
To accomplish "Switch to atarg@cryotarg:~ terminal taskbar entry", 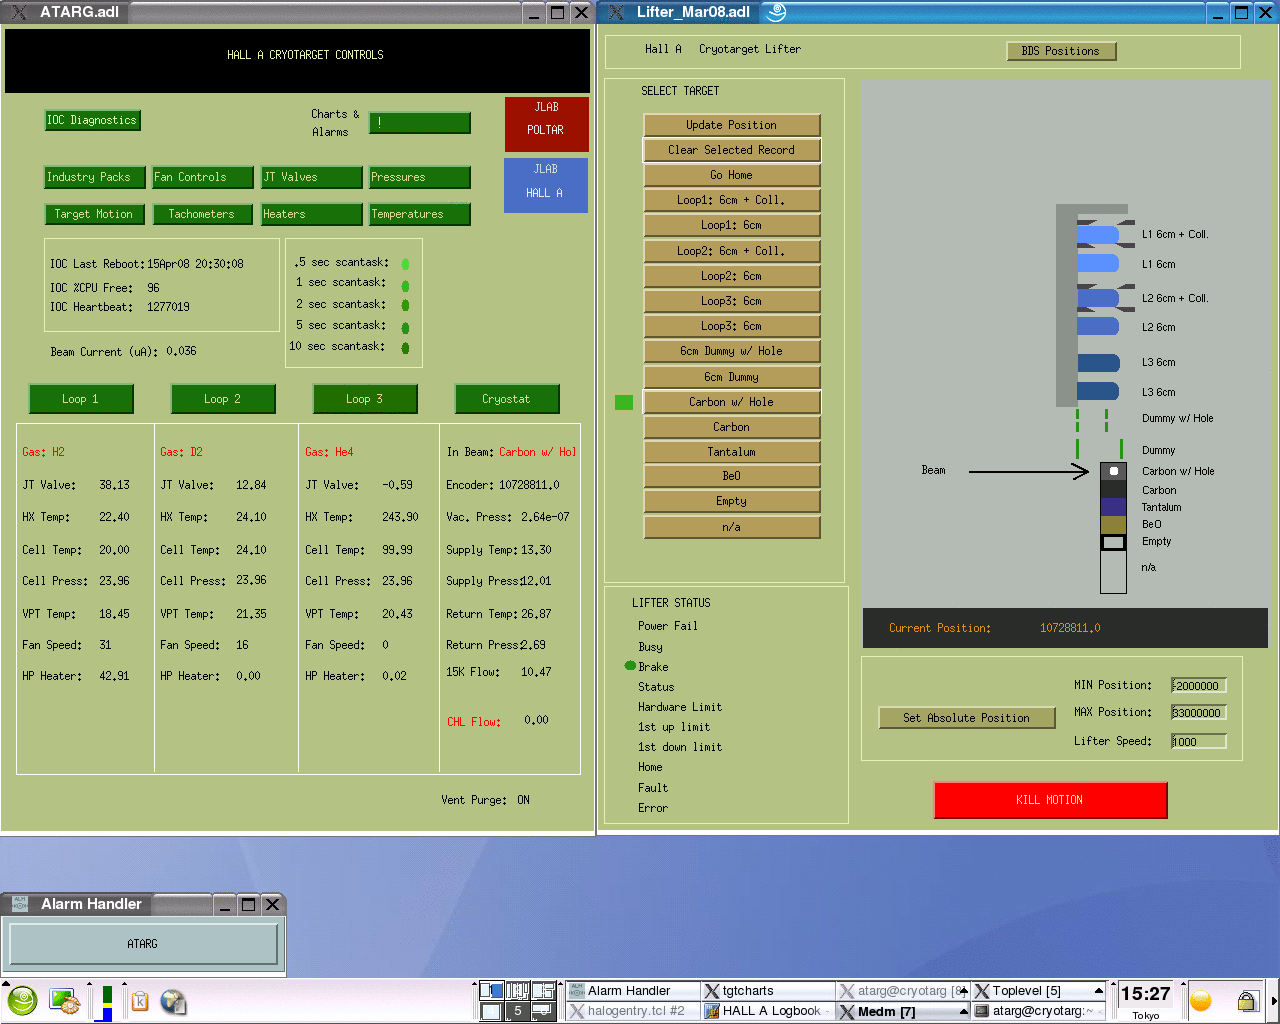I will [x=1038, y=1011].
